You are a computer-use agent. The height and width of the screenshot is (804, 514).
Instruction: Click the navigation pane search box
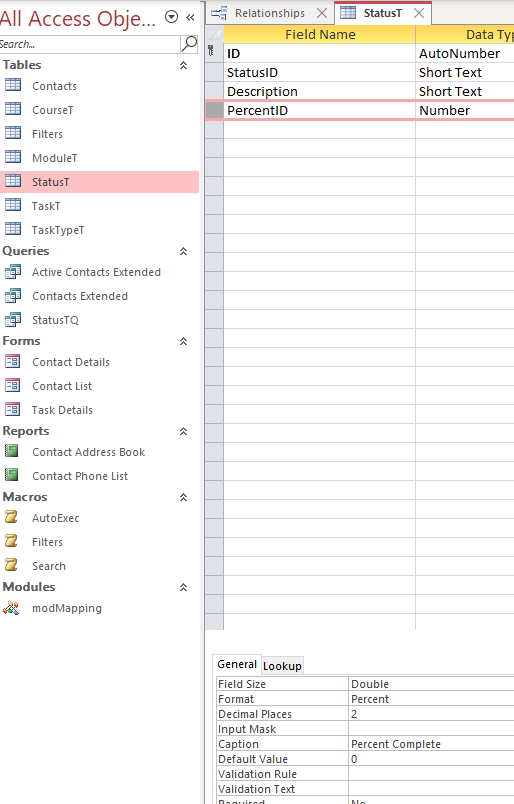point(90,44)
